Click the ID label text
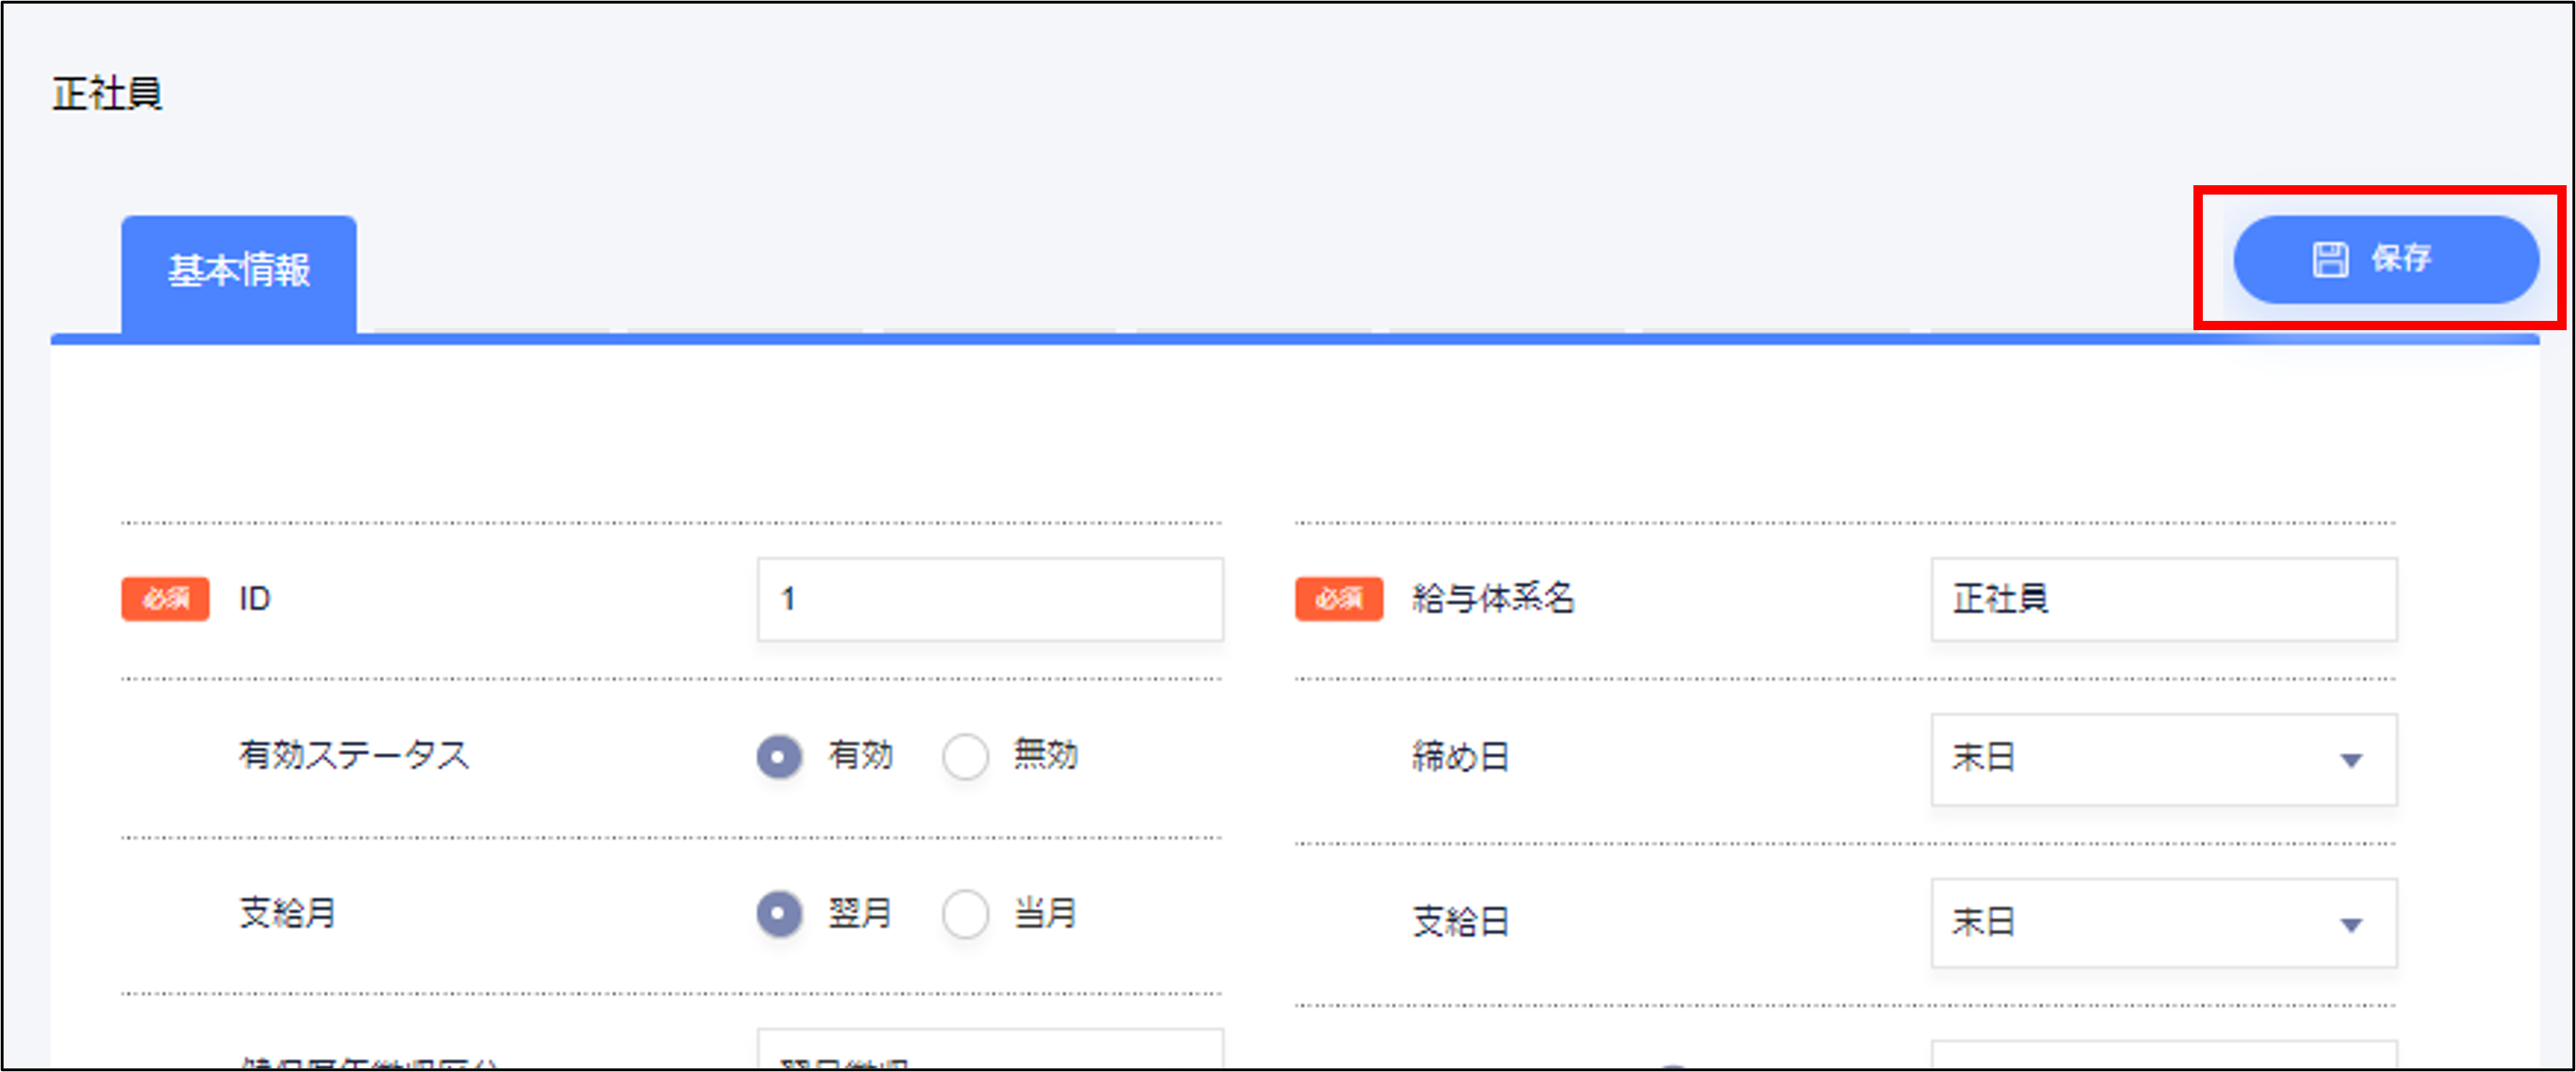Screen dimensions: 2576x1072 click(255, 599)
